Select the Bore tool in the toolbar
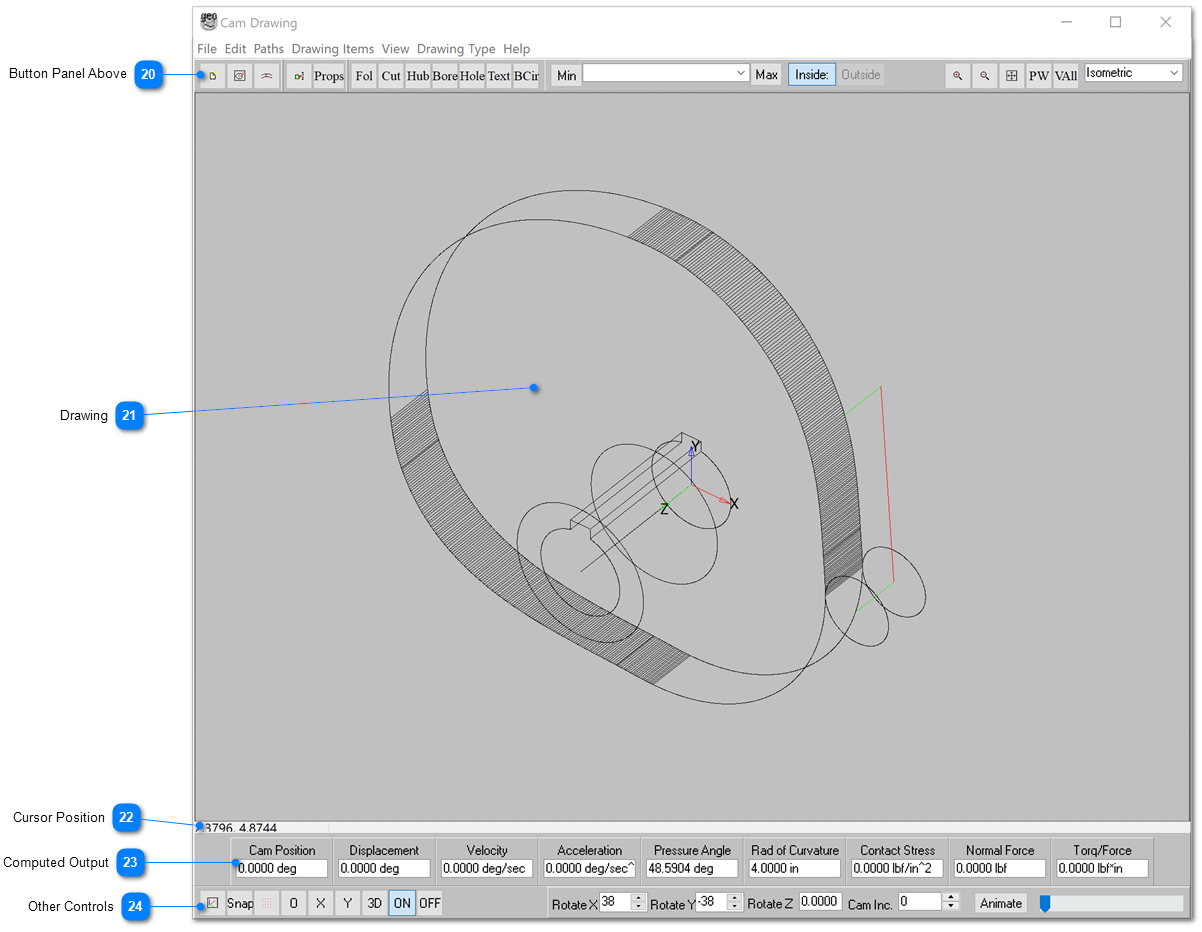Viewport: 1202px width, 932px height. [x=445, y=76]
